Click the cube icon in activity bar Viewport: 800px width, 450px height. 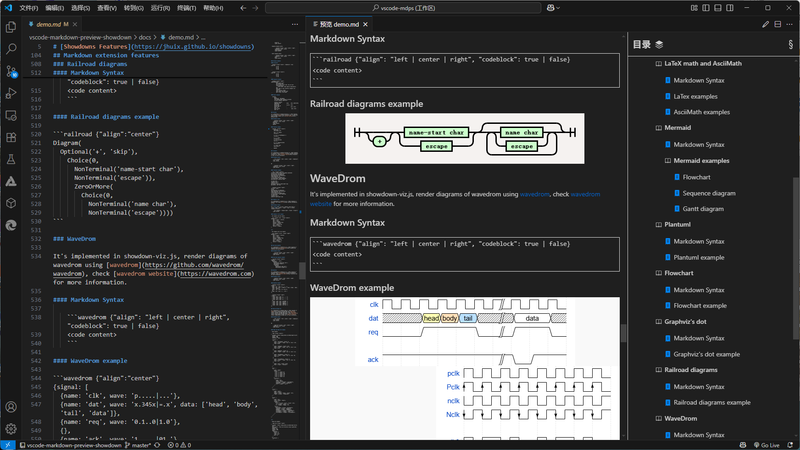pos(11,203)
